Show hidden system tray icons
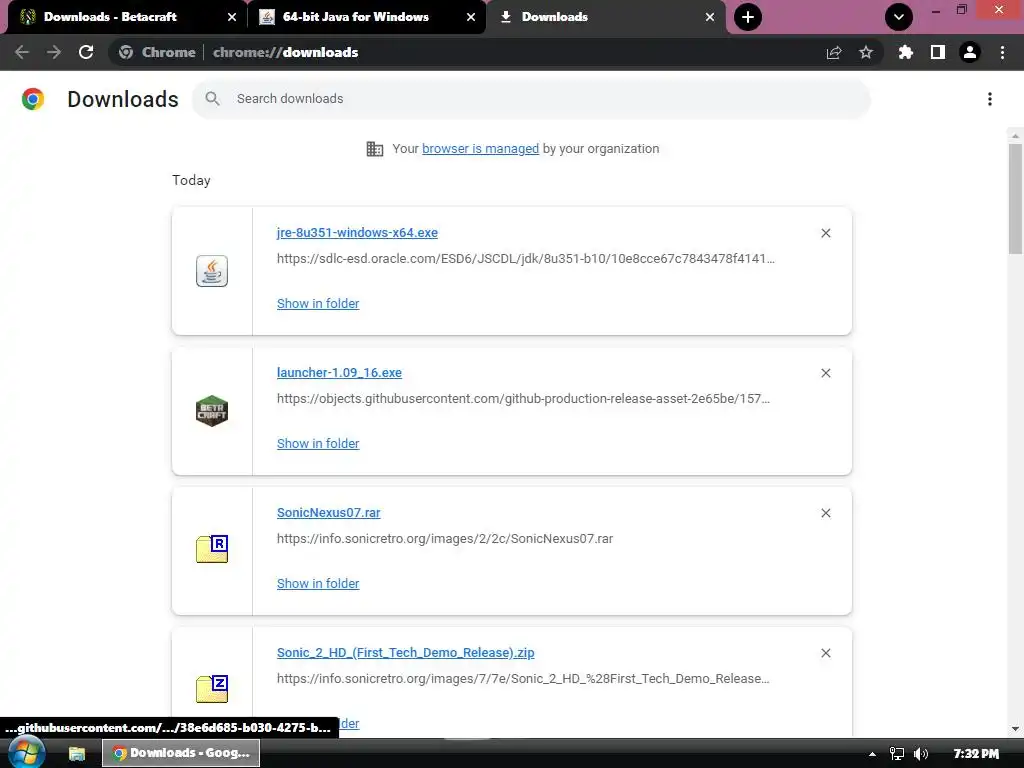This screenshot has height=768, width=1024. (x=872, y=754)
